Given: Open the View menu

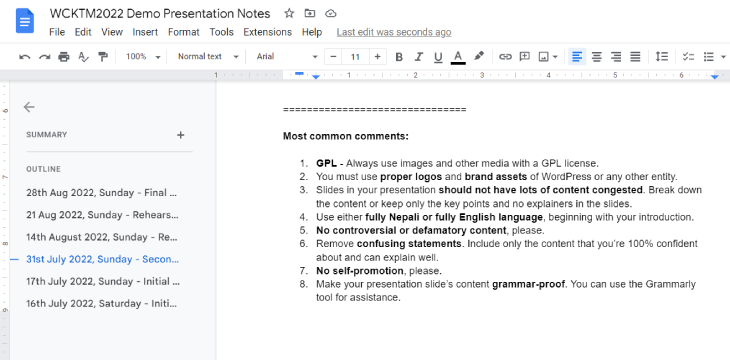Looking at the screenshot, I should coord(112,32).
